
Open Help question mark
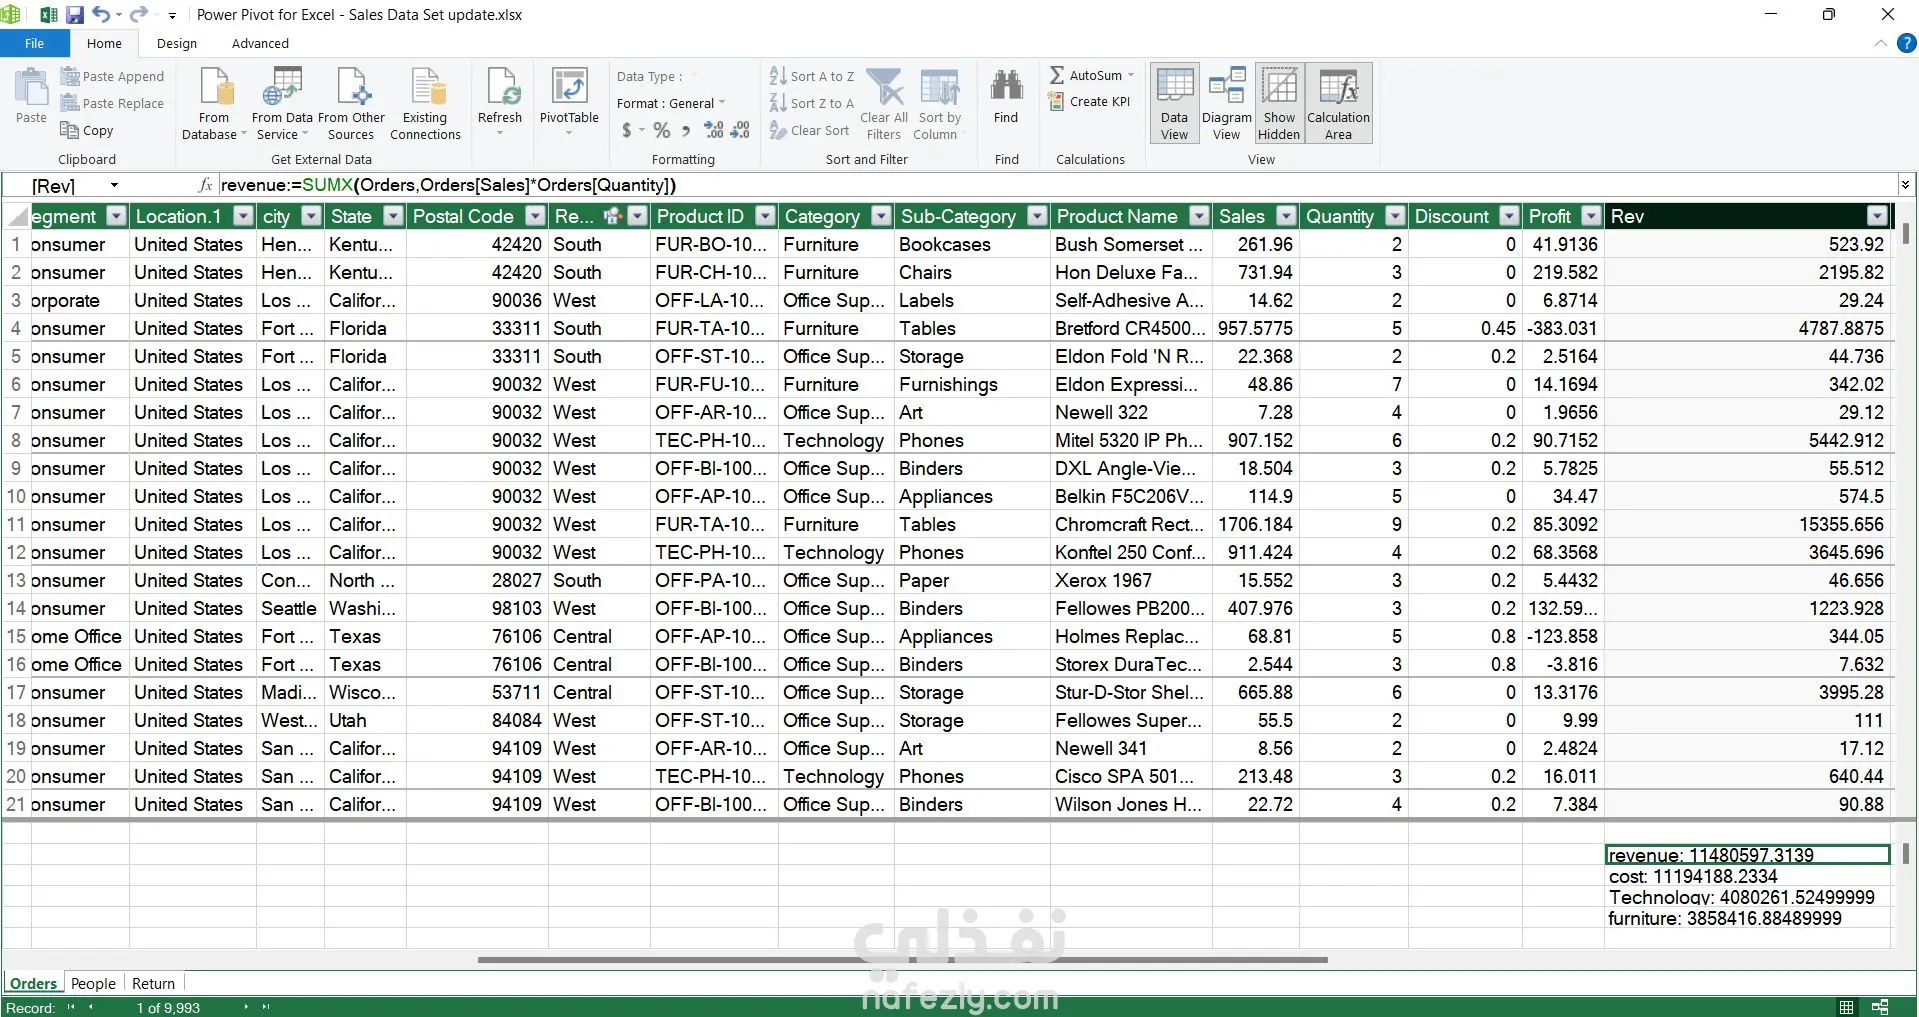(x=1906, y=43)
